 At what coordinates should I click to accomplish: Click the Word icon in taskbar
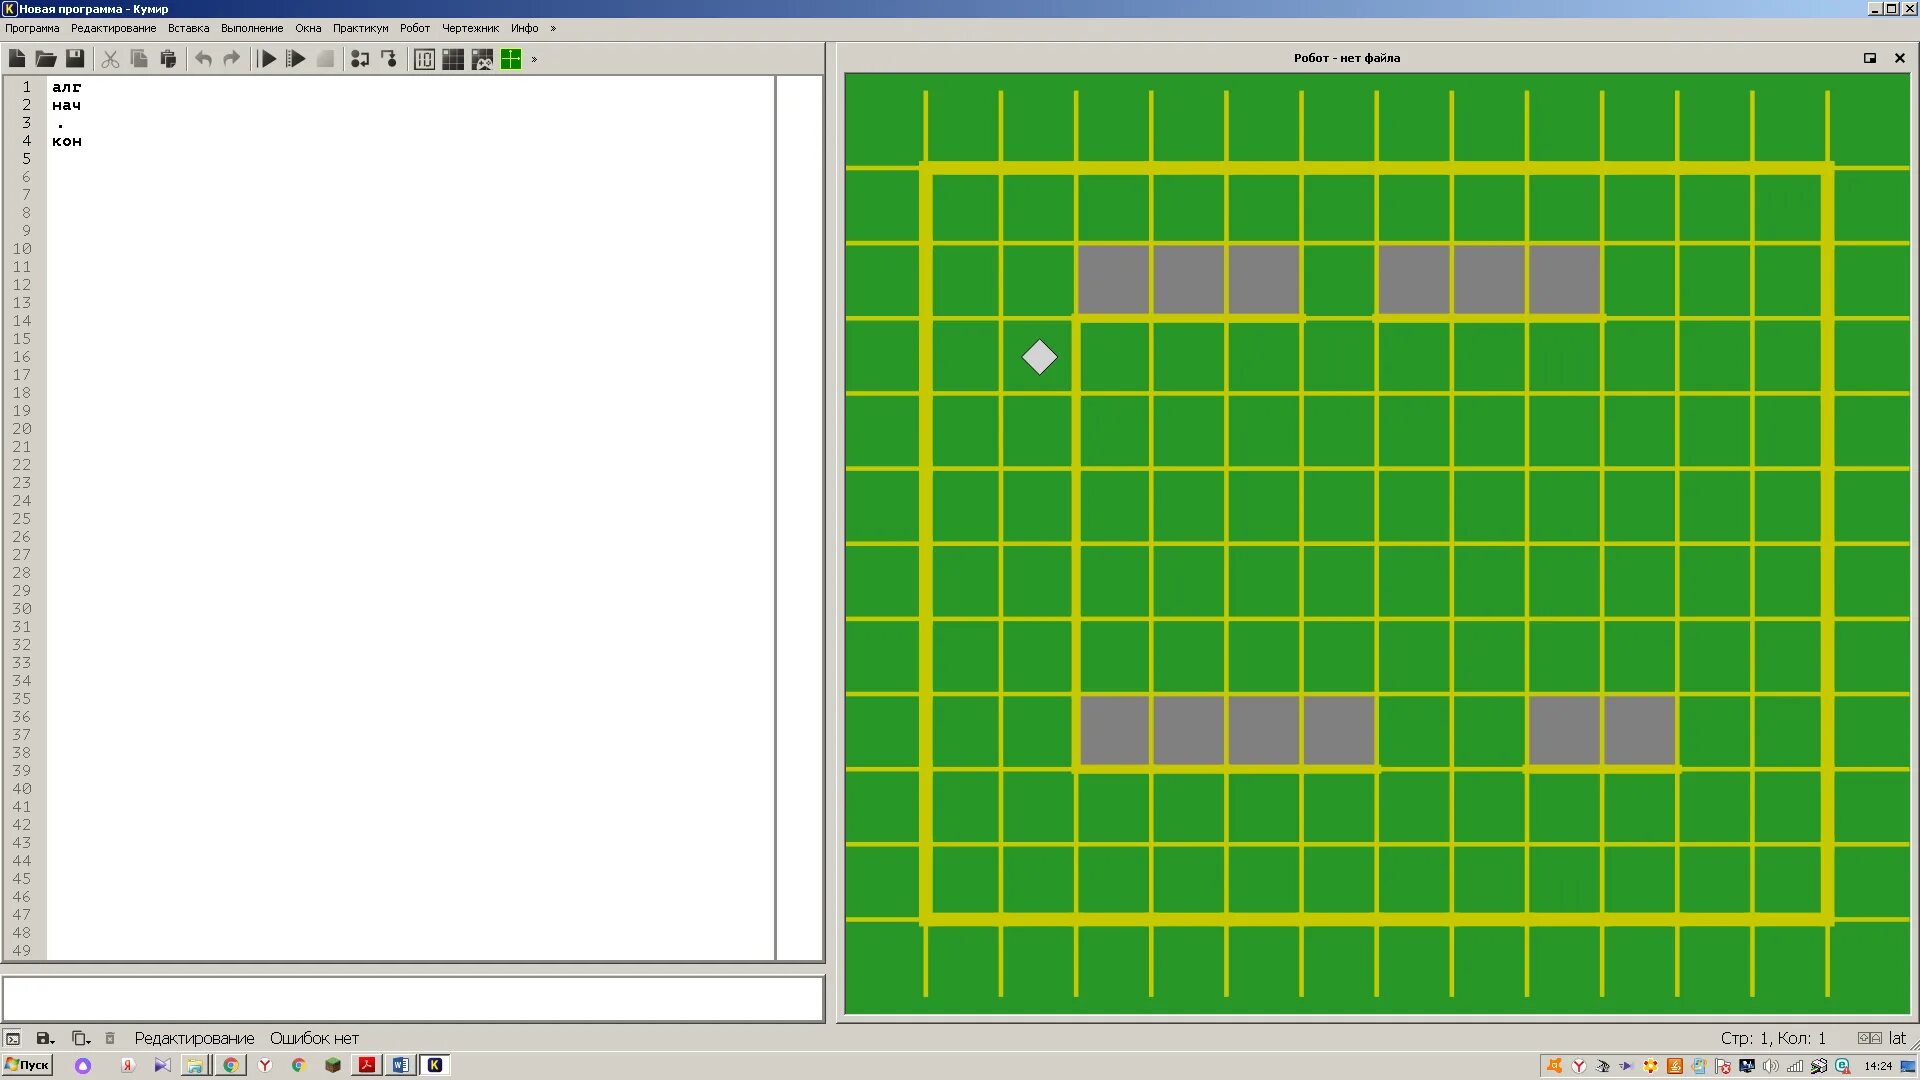pos(400,1065)
